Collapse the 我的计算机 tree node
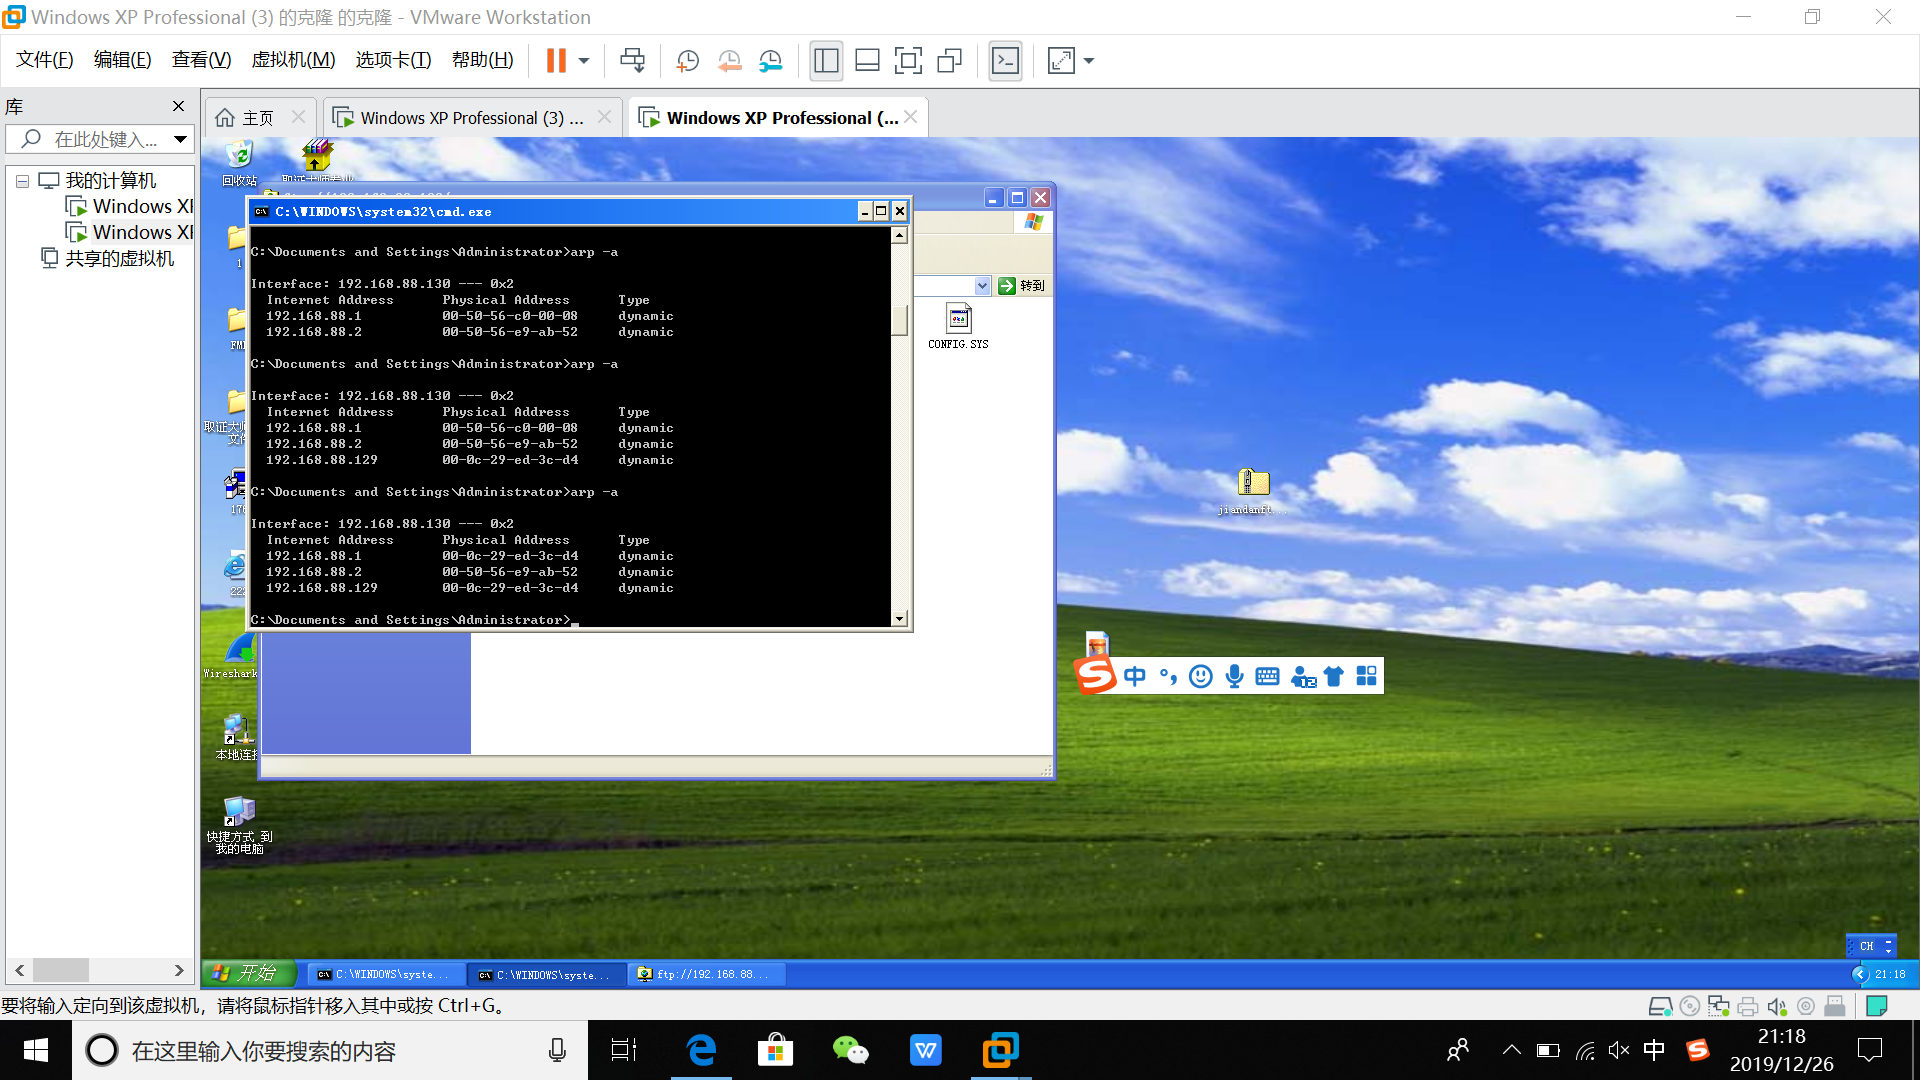 [x=22, y=181]
